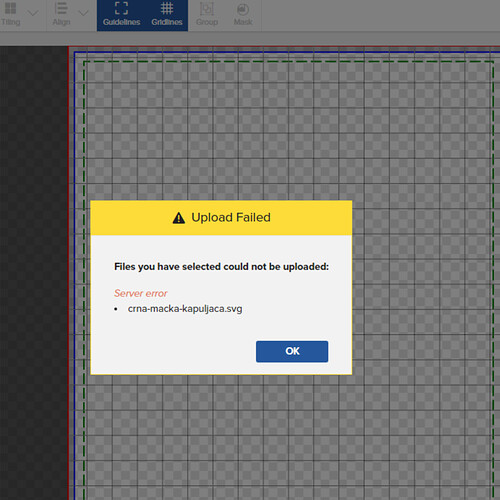This screenshot has height=500, width=500.
Task: Click the Upload Failed title text
Action: 231,218
